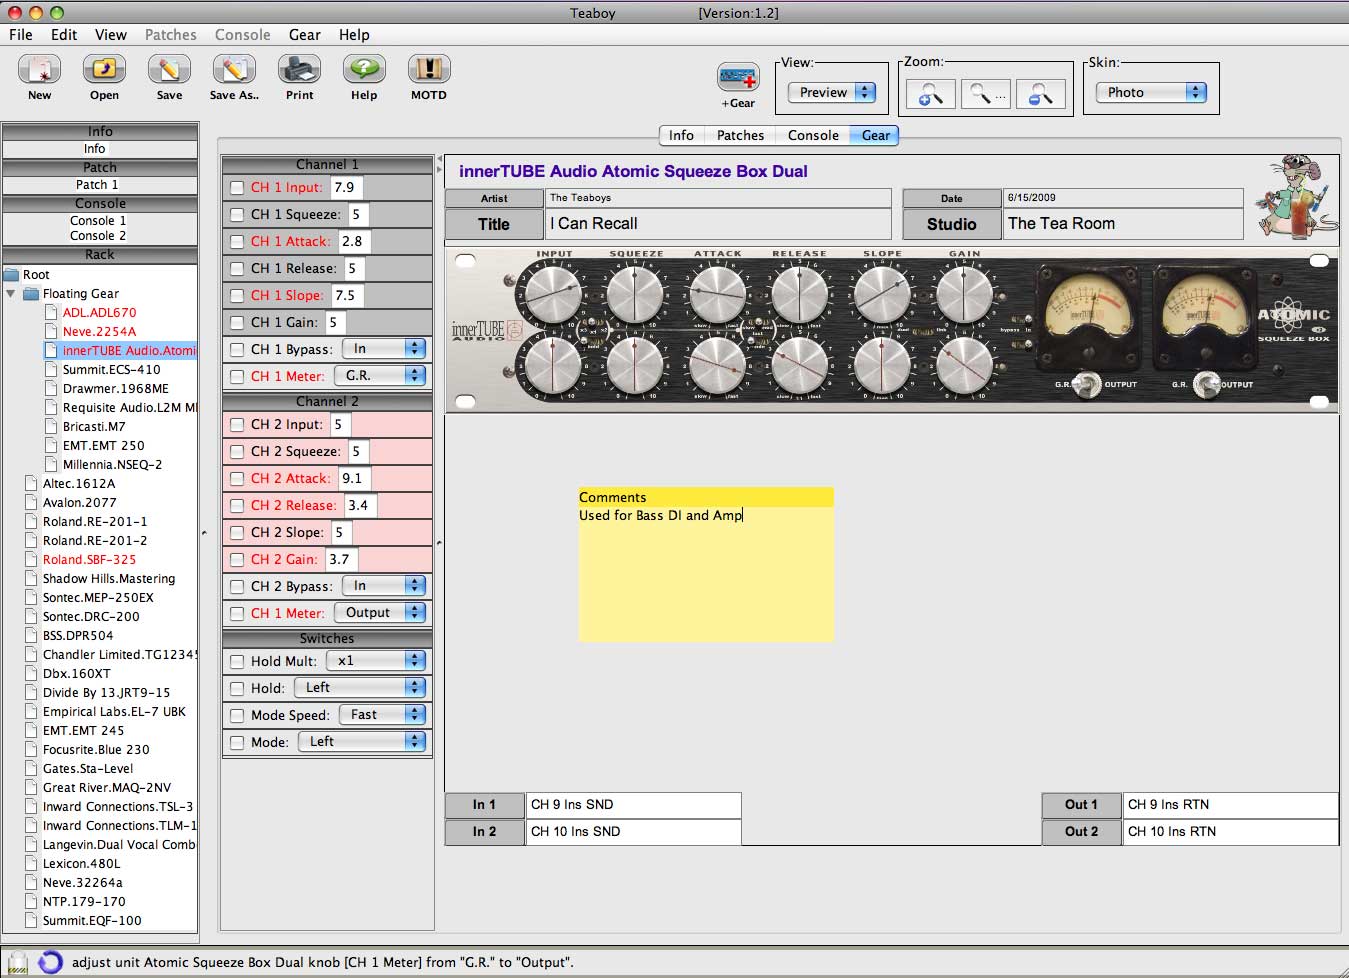1349x978 pixels.
Task: Check the CH 1 Attack checkbox
Action: (x=237, y=242)
